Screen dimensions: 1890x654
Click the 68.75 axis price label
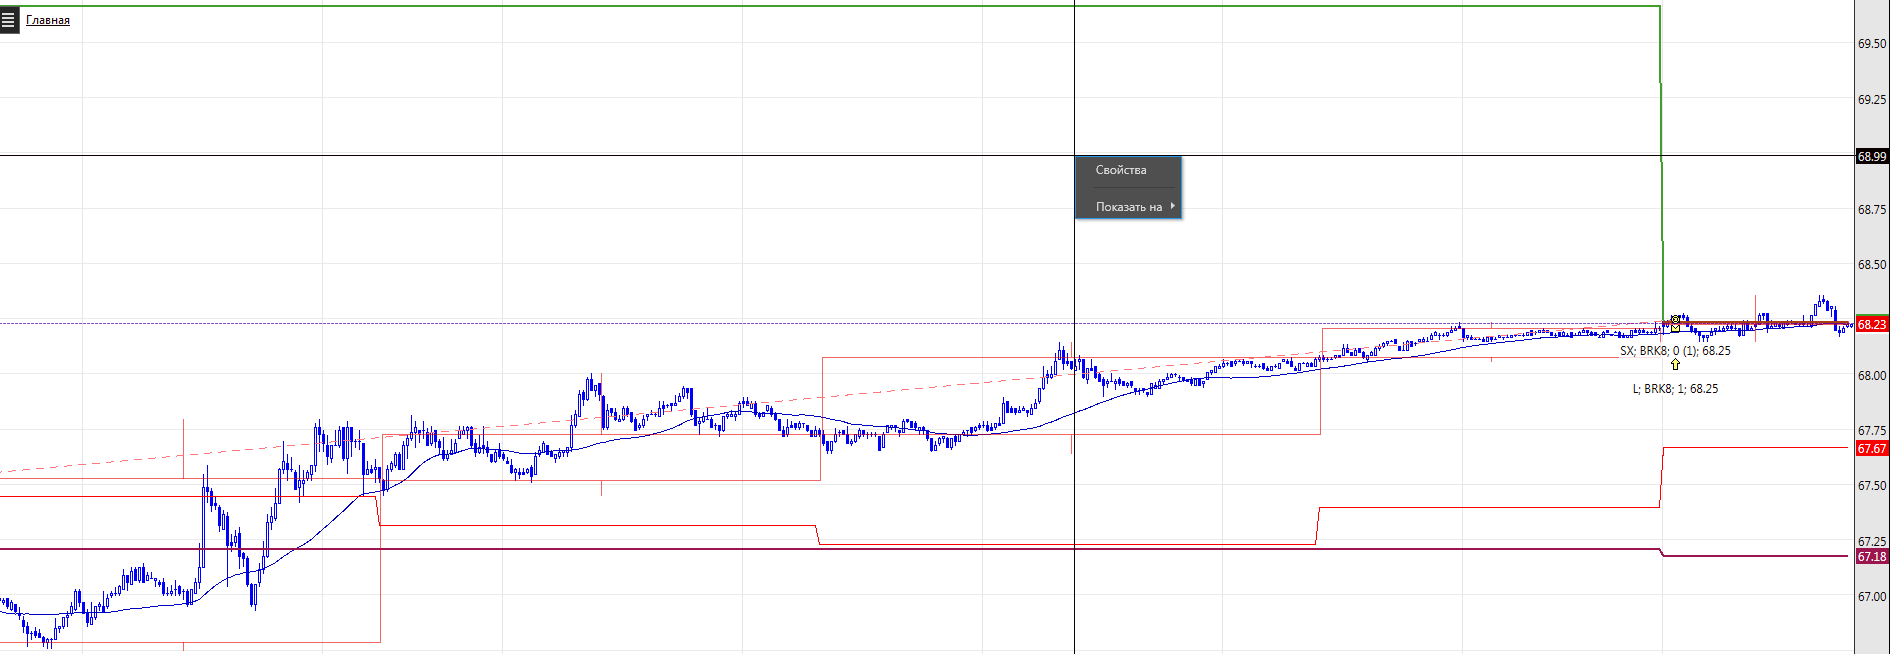point(1872,210)
